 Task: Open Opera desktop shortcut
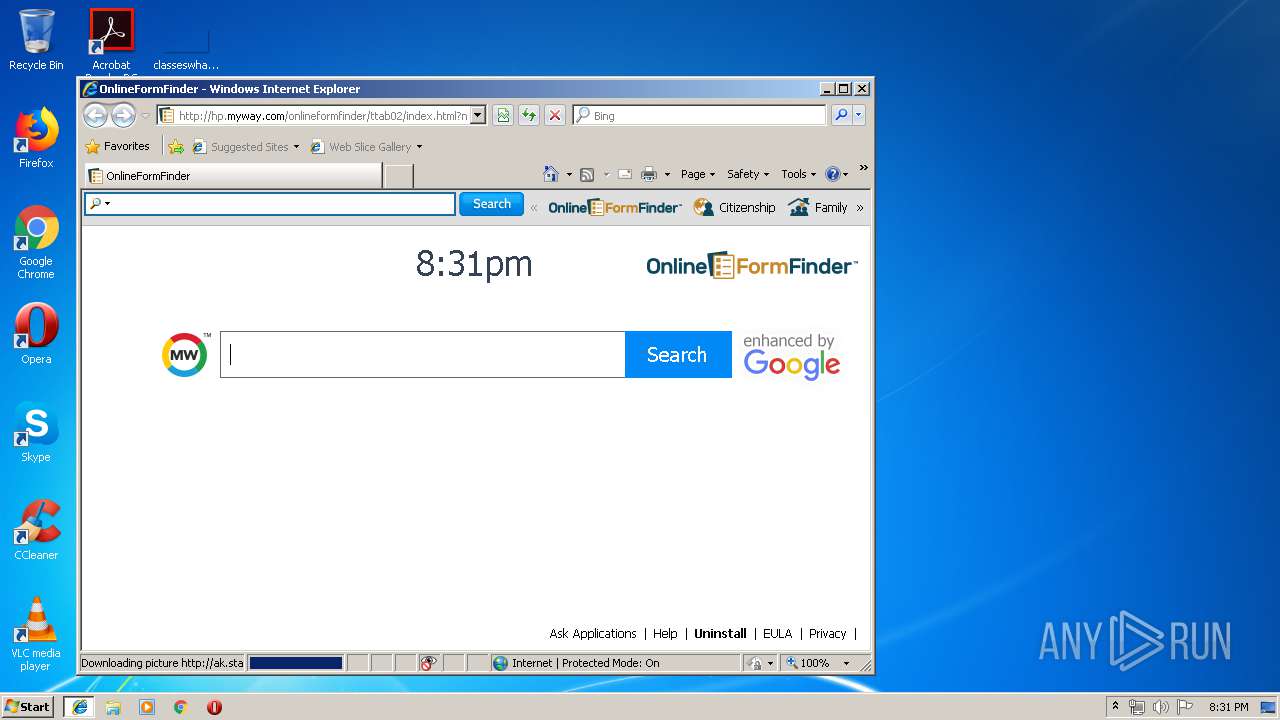(36, 334)
